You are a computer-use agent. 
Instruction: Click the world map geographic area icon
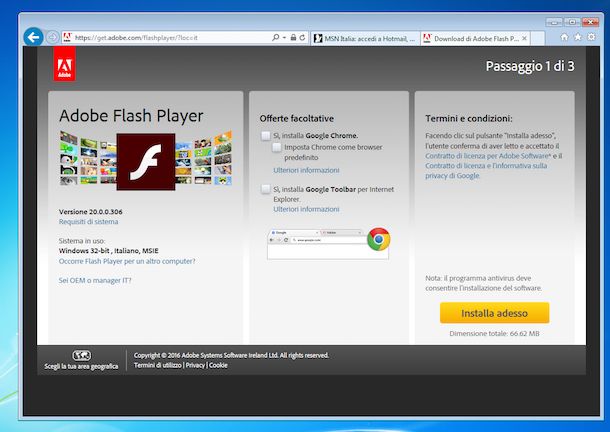click(81, 355)
